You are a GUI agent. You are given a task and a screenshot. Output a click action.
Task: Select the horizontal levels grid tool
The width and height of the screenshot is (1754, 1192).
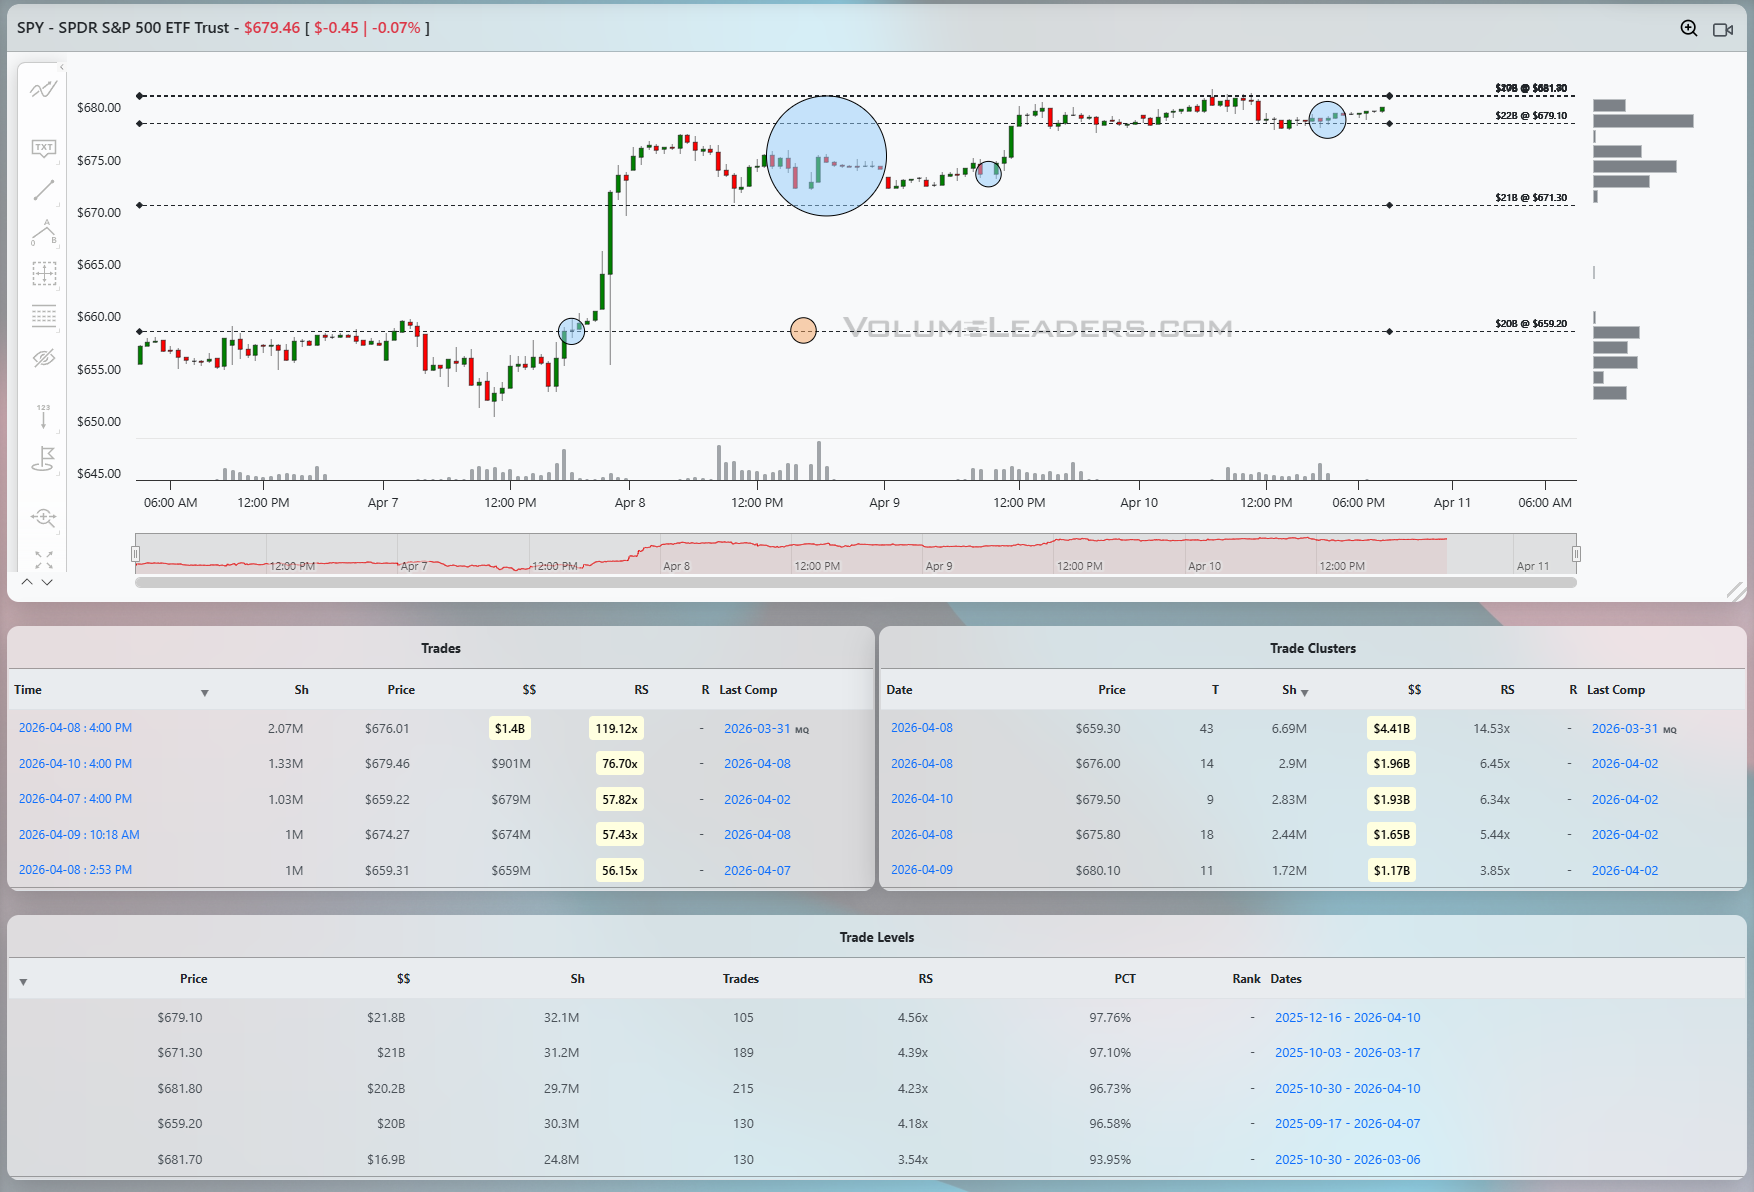click(x=43, y=316)
